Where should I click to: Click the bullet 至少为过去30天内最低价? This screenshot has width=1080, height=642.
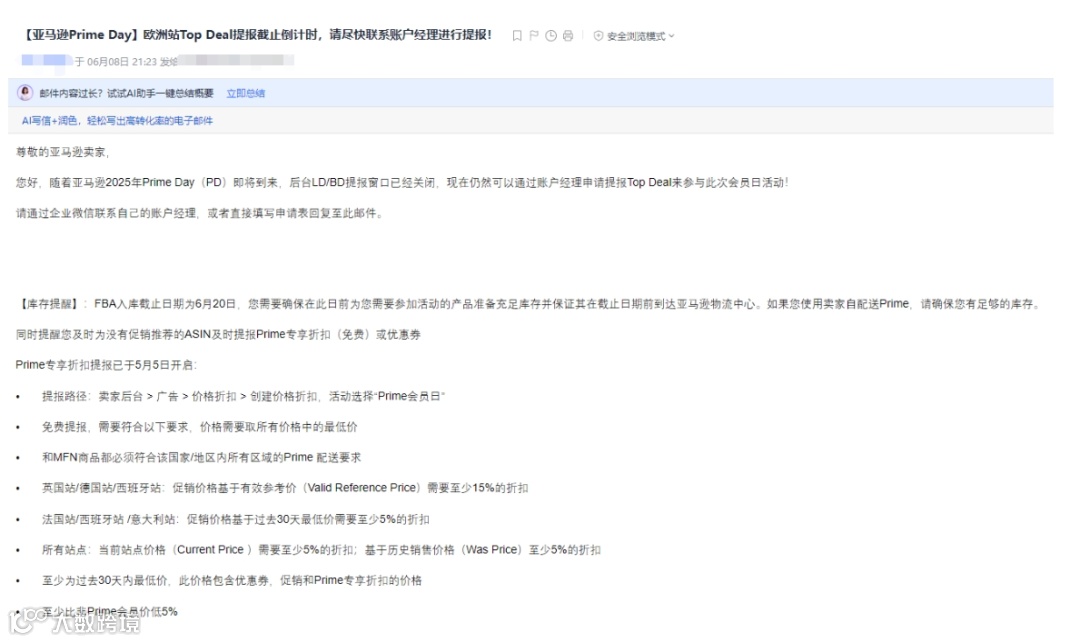pyautogui.click(x=231, y=581)
